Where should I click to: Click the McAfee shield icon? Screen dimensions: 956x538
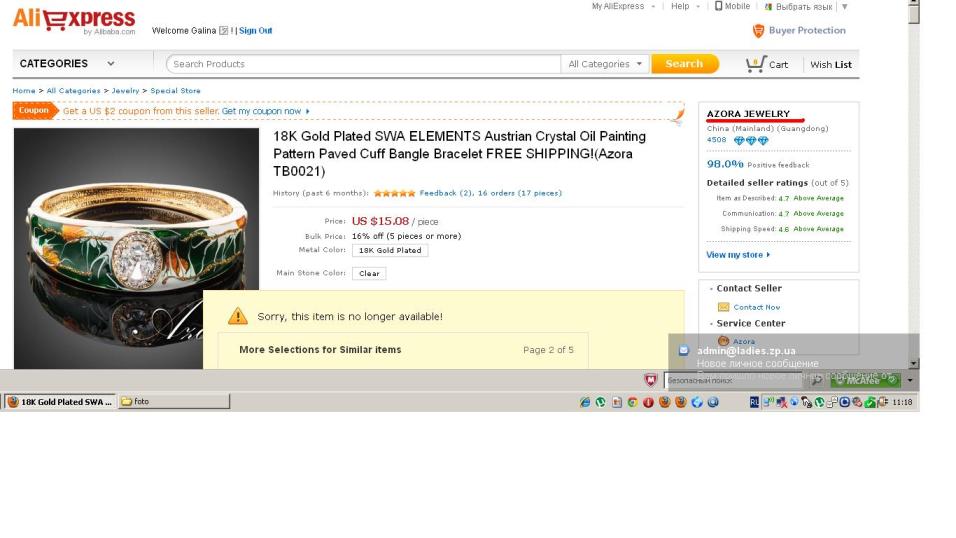point(651,380)
